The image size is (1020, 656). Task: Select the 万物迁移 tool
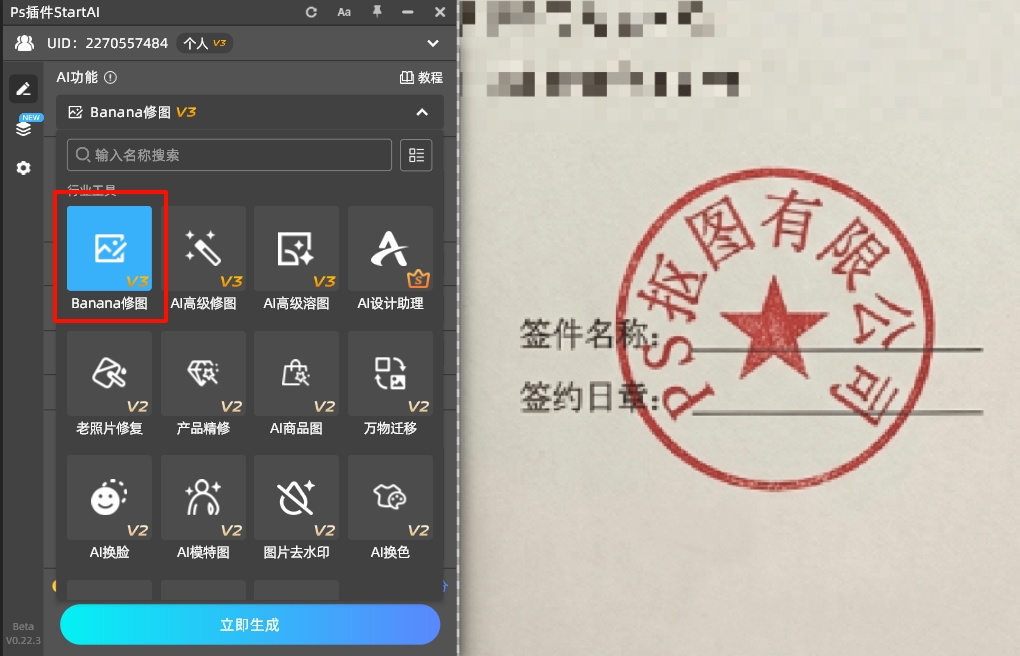[x=389, y=374]
